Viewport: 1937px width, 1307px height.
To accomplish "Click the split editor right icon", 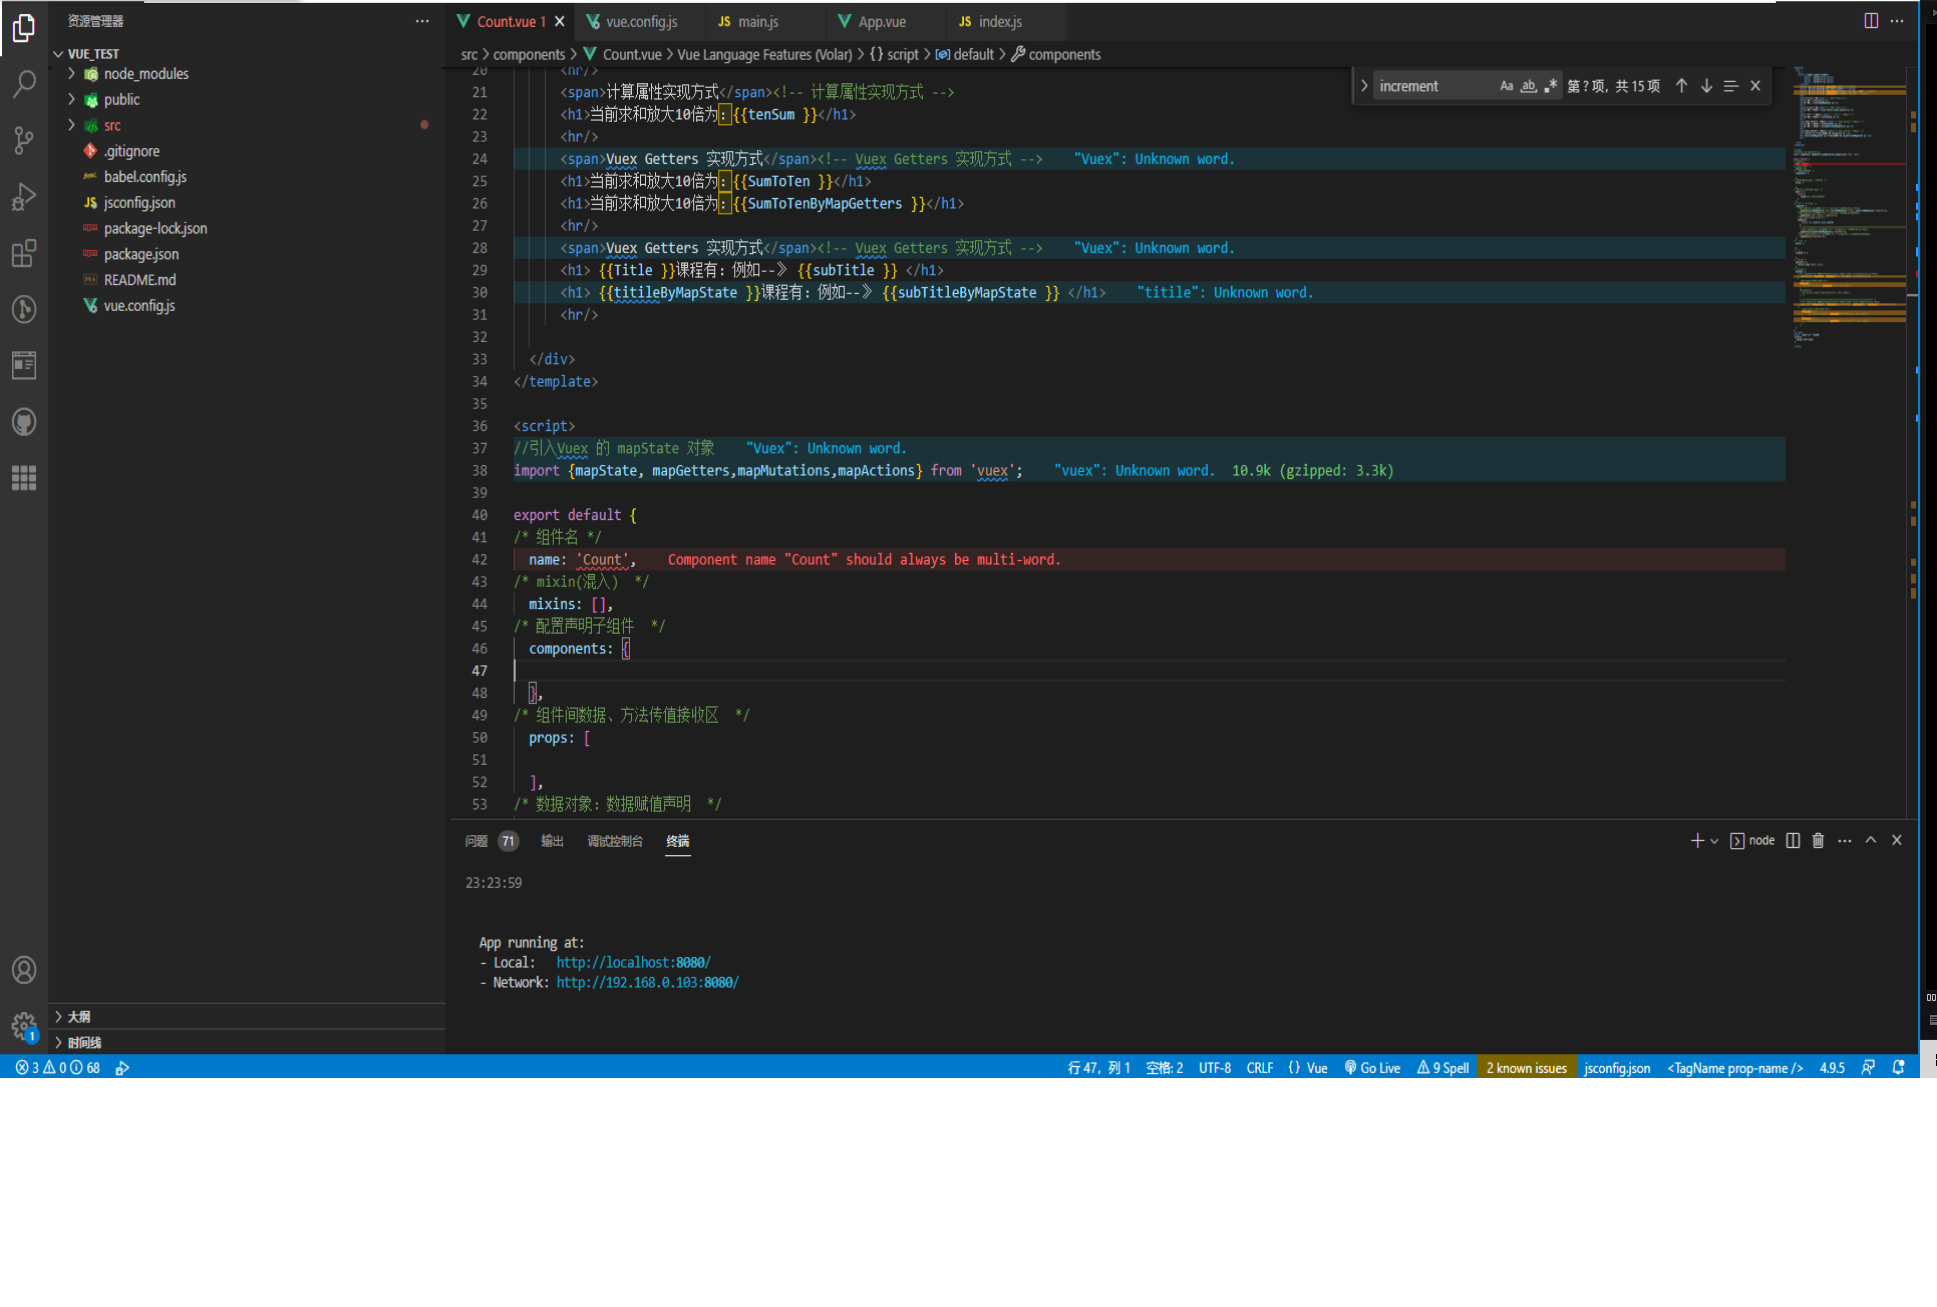I will (x=1871, y=21).
